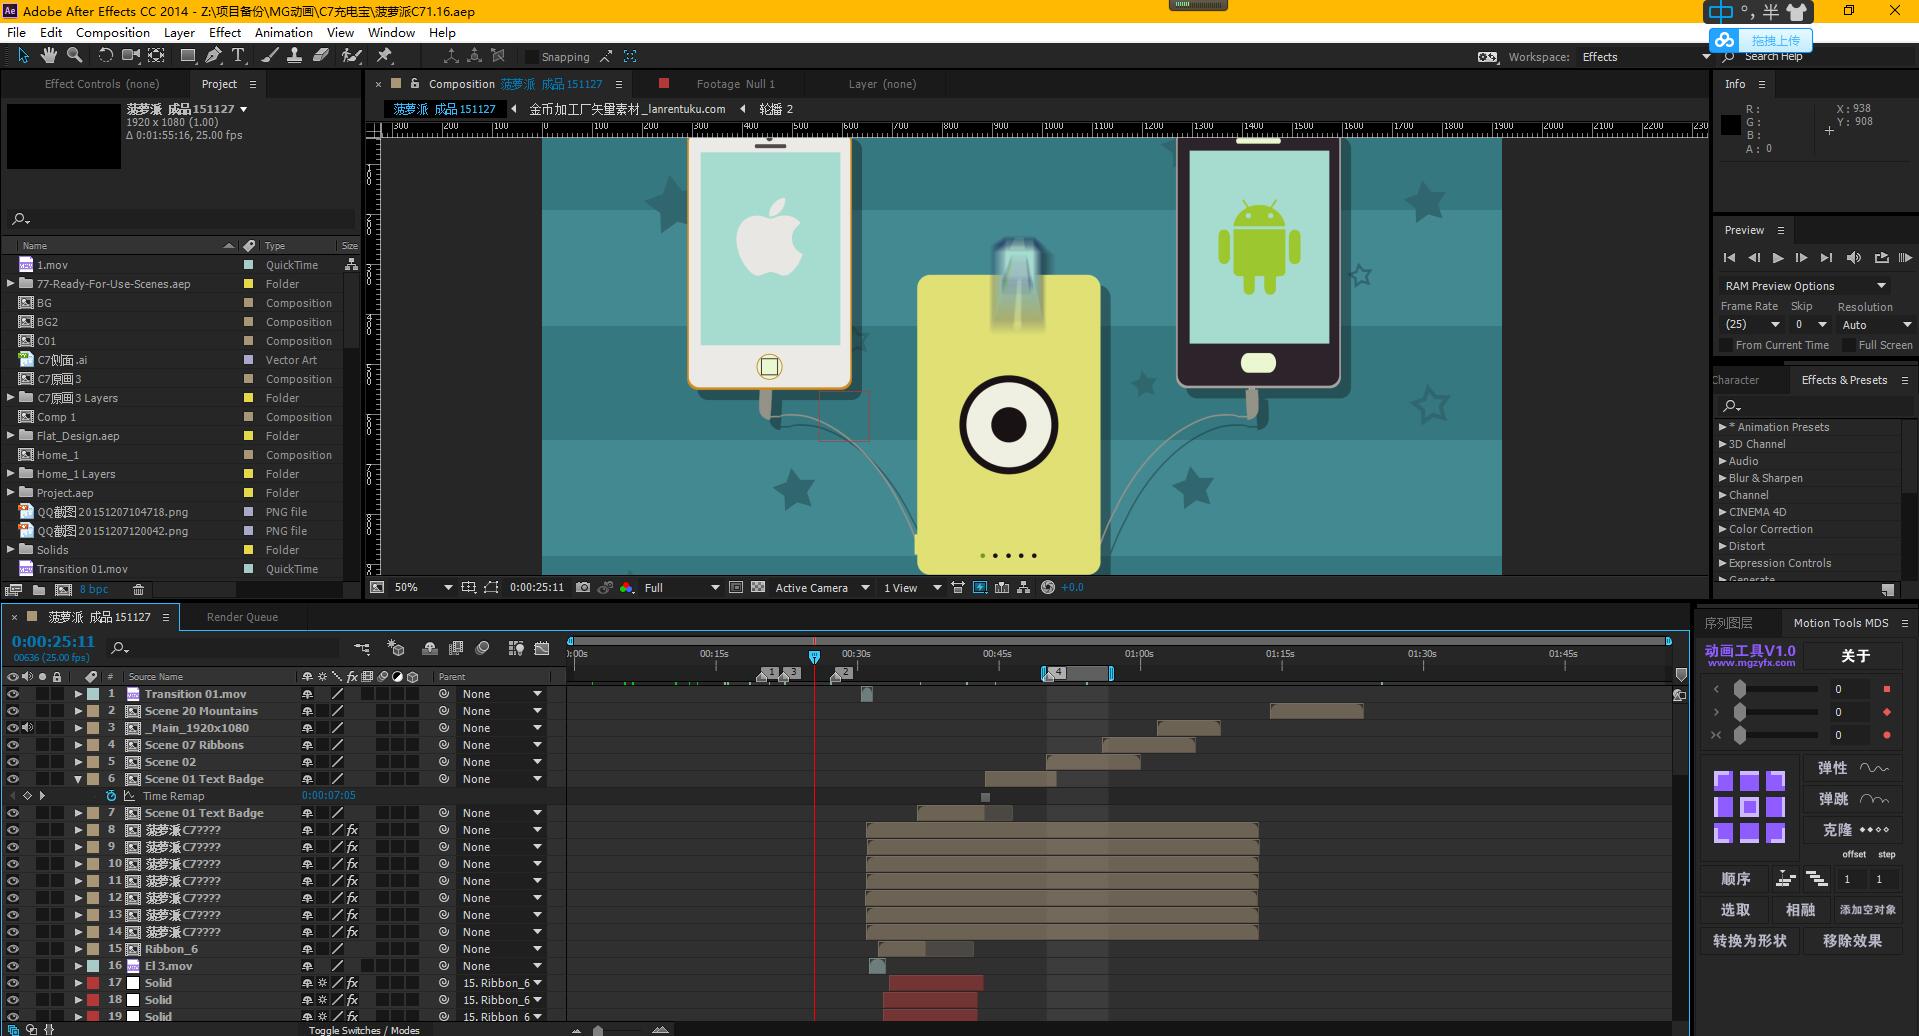Click the first Motion Tools slider handle

pos(1740,689)
